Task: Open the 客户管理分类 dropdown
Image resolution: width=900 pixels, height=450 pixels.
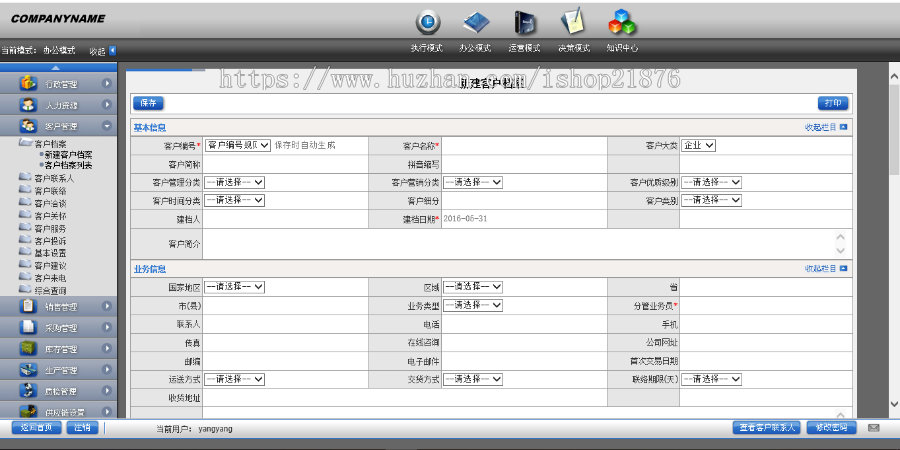Action: (x=234, y=182)
